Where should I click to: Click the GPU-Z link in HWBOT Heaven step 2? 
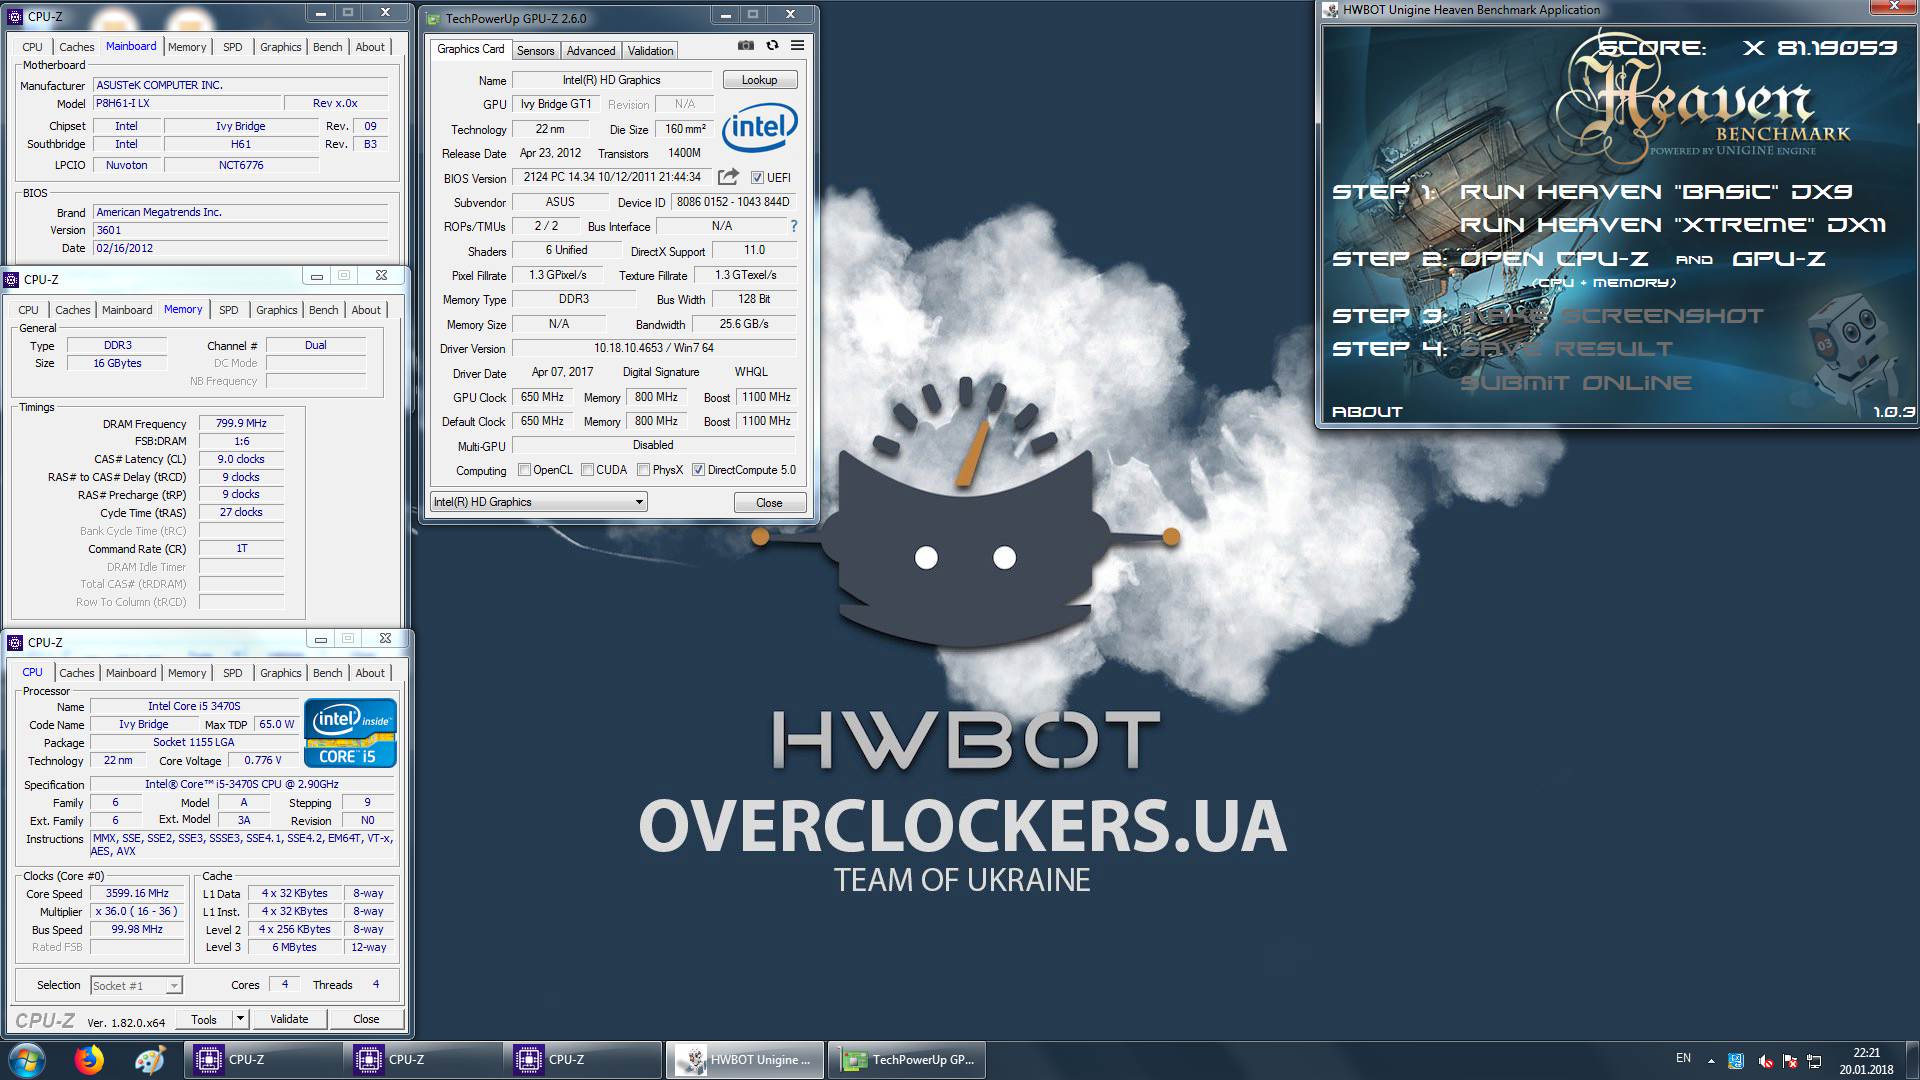click(1778, 259)
